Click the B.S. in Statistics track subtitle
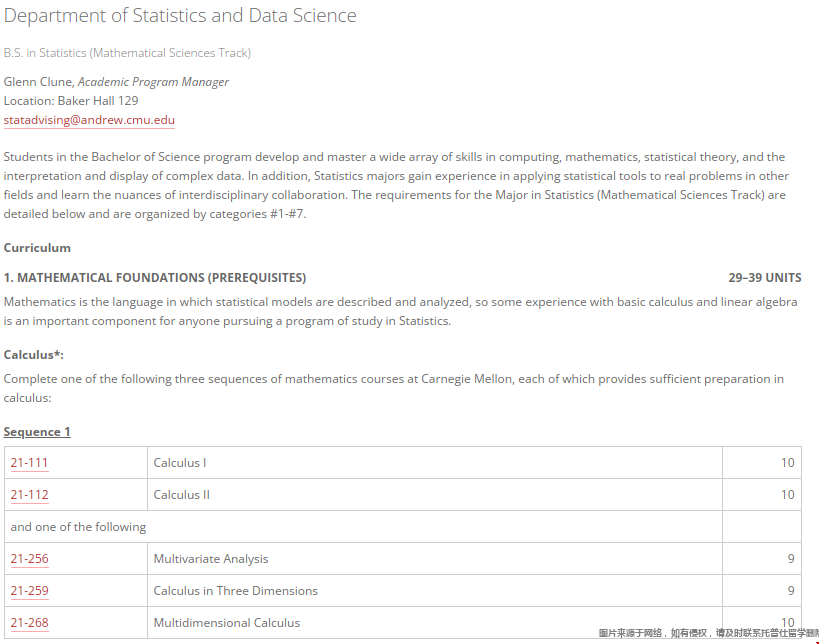Viewport: 819px width, 644px height. click(127, 53)
